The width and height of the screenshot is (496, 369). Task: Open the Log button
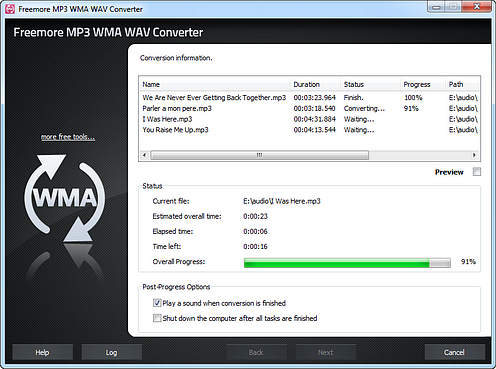tap(112, 352)
